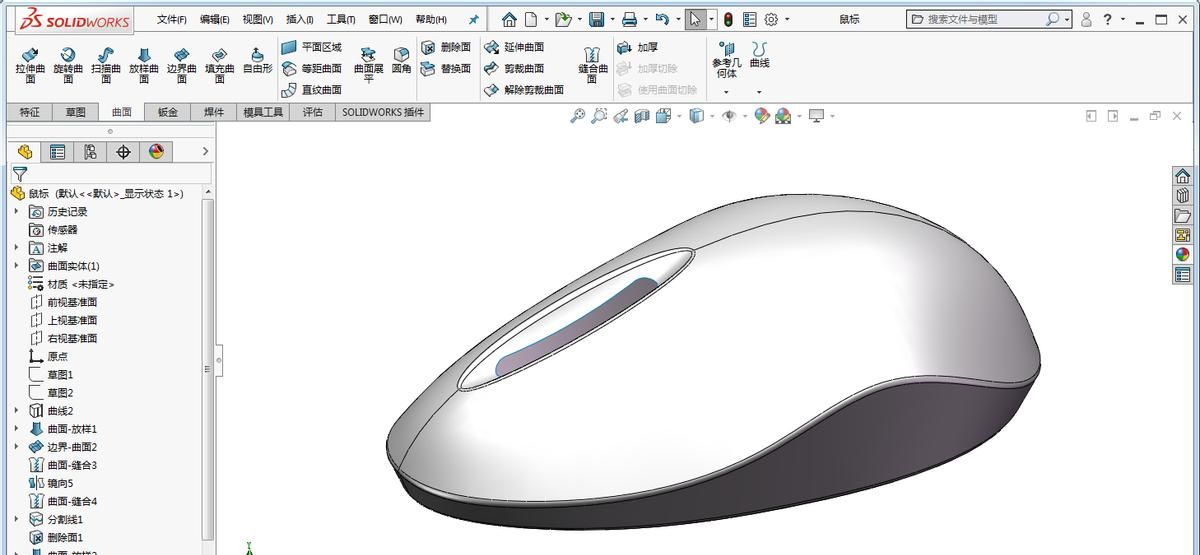Select 镜向5 in the feature tree
Image resolution: width=1200 pixels, height=555 pixels.
(52, 483)
